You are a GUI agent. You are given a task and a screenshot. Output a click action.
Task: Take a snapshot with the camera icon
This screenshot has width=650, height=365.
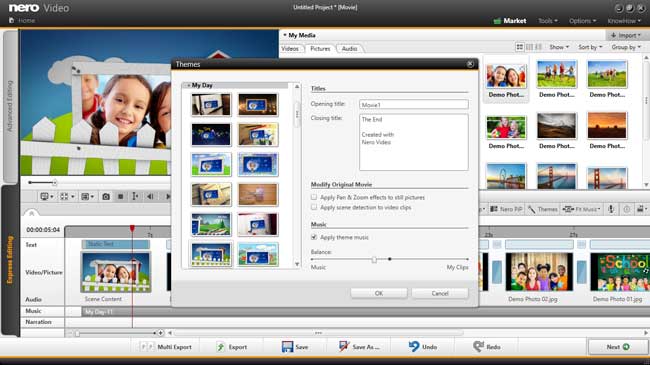click(106, 196)
